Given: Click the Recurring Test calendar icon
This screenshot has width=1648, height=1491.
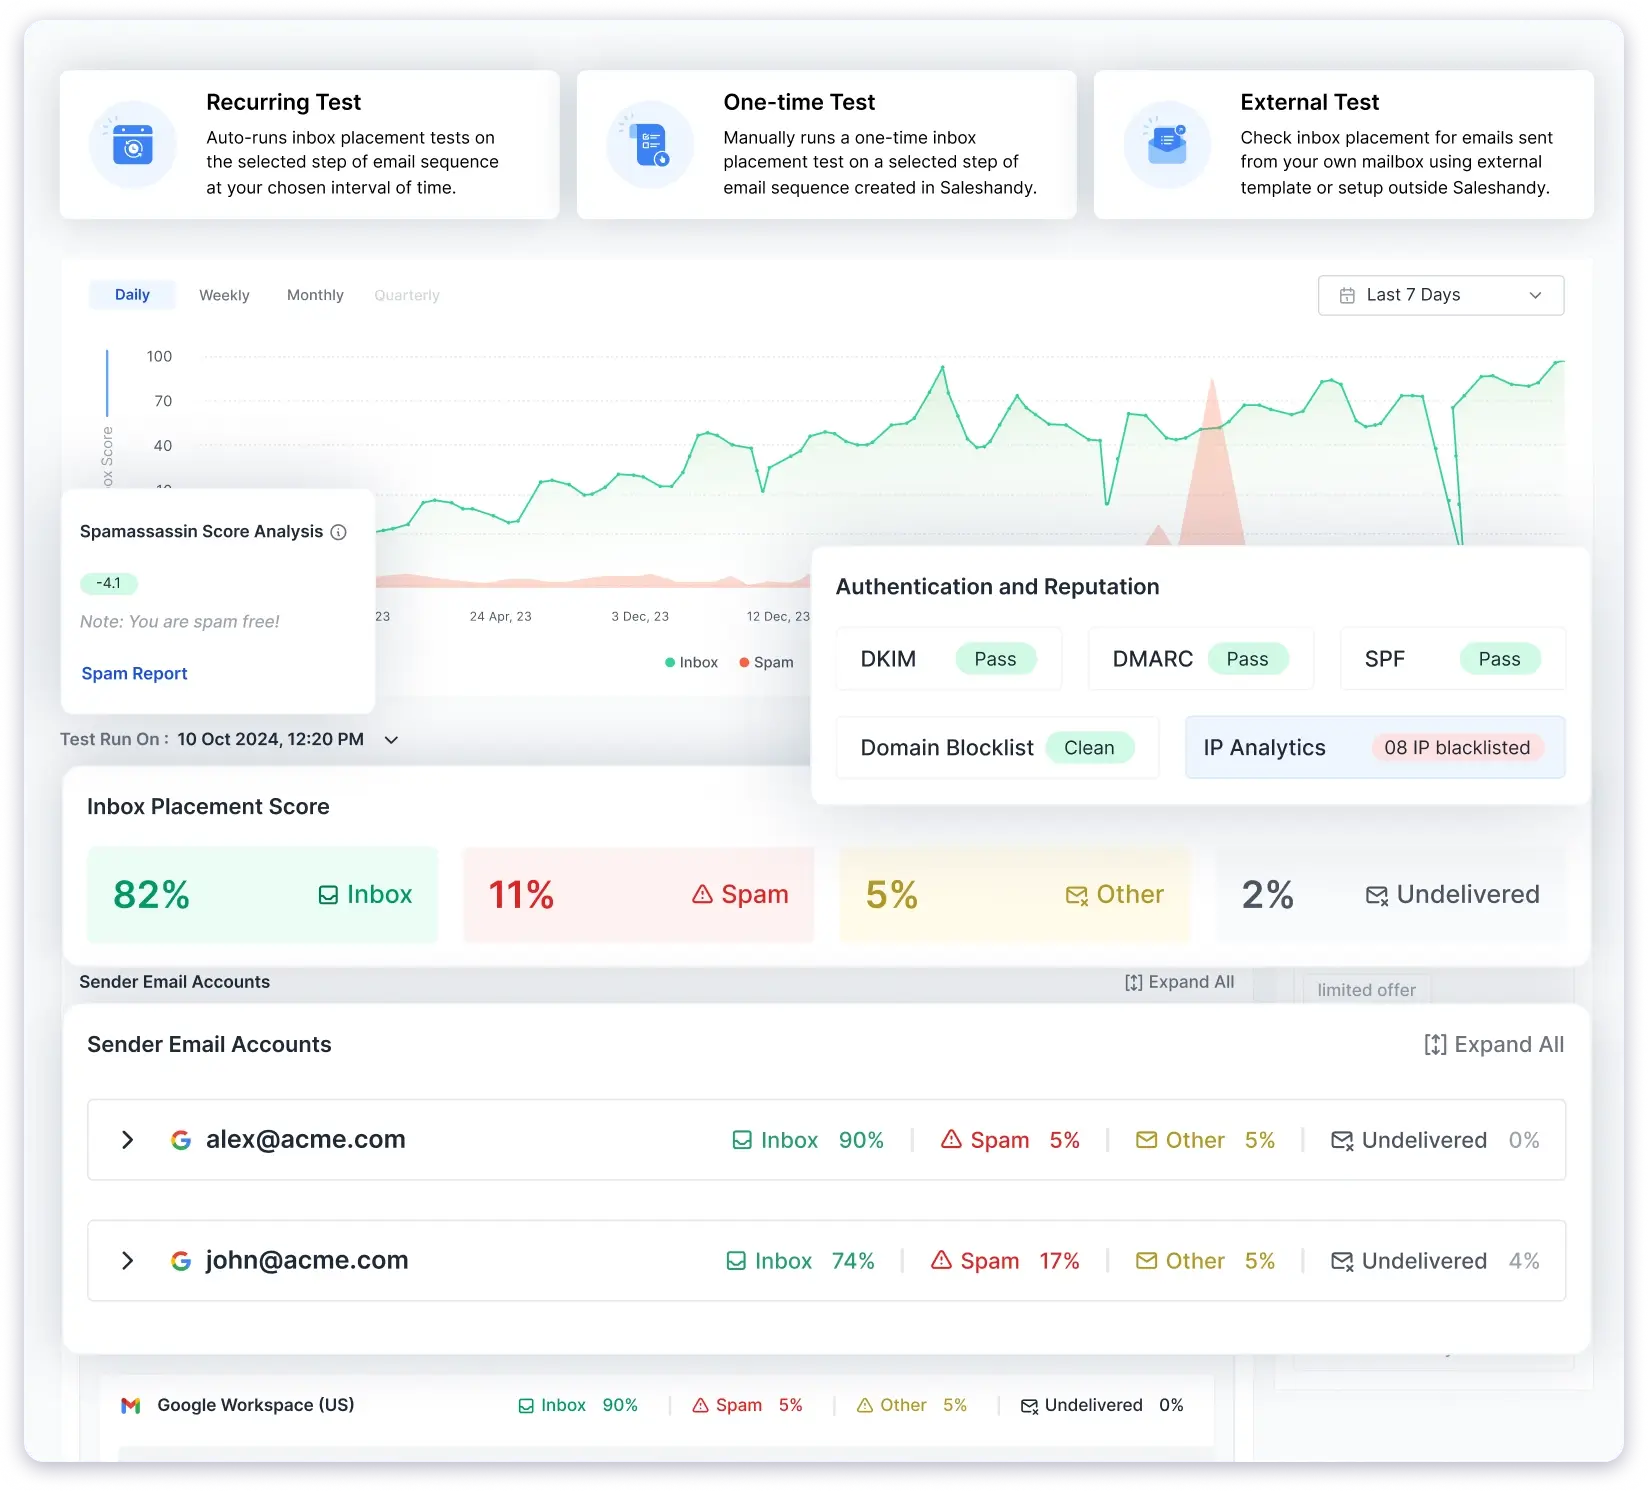Looking at the screenshot, I should pyautogui.click(x=133, y=145).
